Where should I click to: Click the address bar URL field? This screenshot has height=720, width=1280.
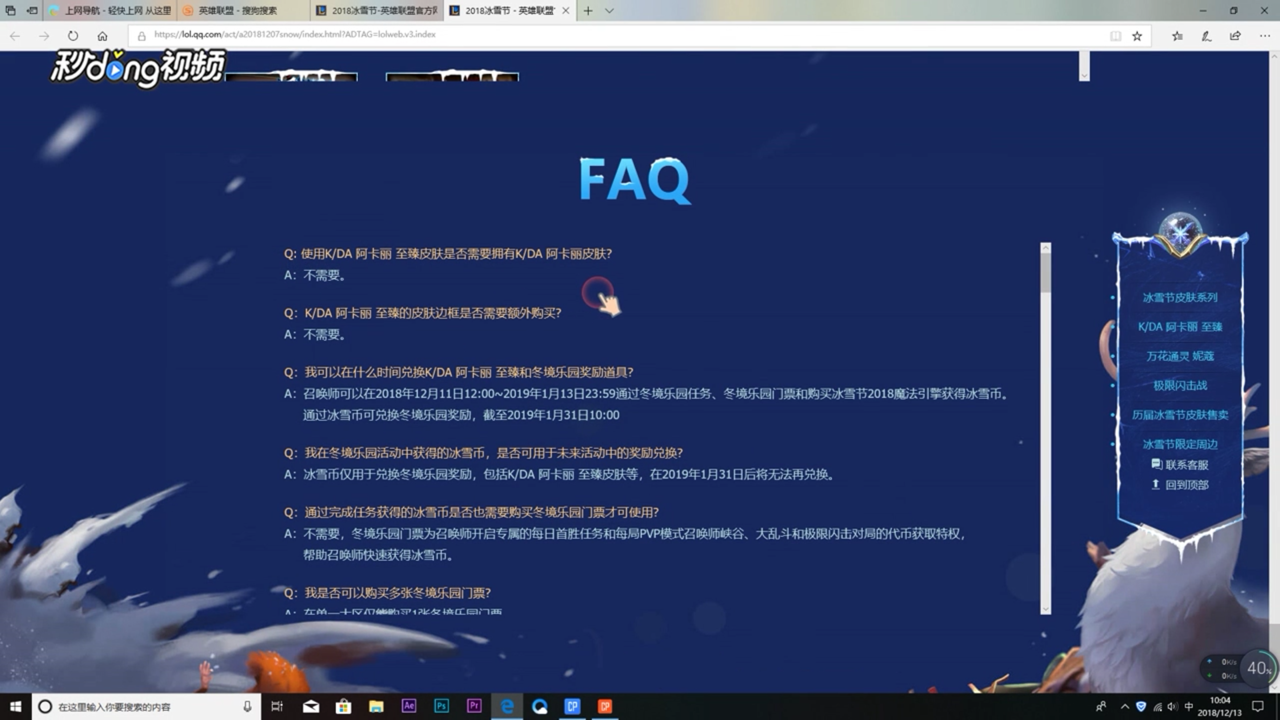coord(620,35)
